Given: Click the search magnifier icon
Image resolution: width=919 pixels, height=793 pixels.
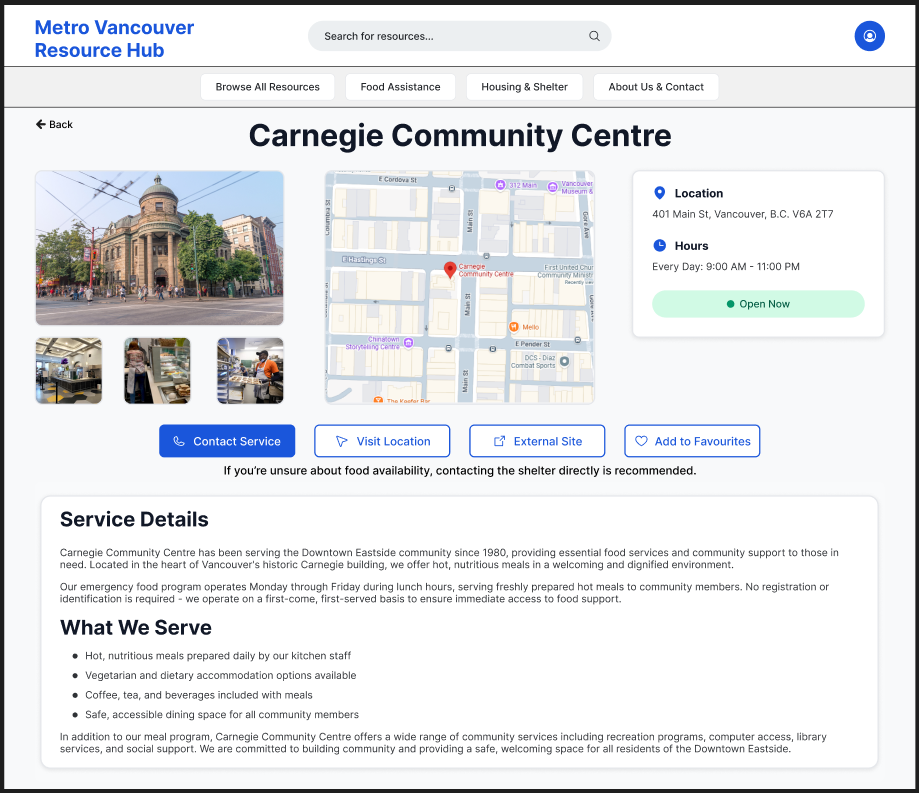Looking at the screenshot, I should (x=594, y=36).
